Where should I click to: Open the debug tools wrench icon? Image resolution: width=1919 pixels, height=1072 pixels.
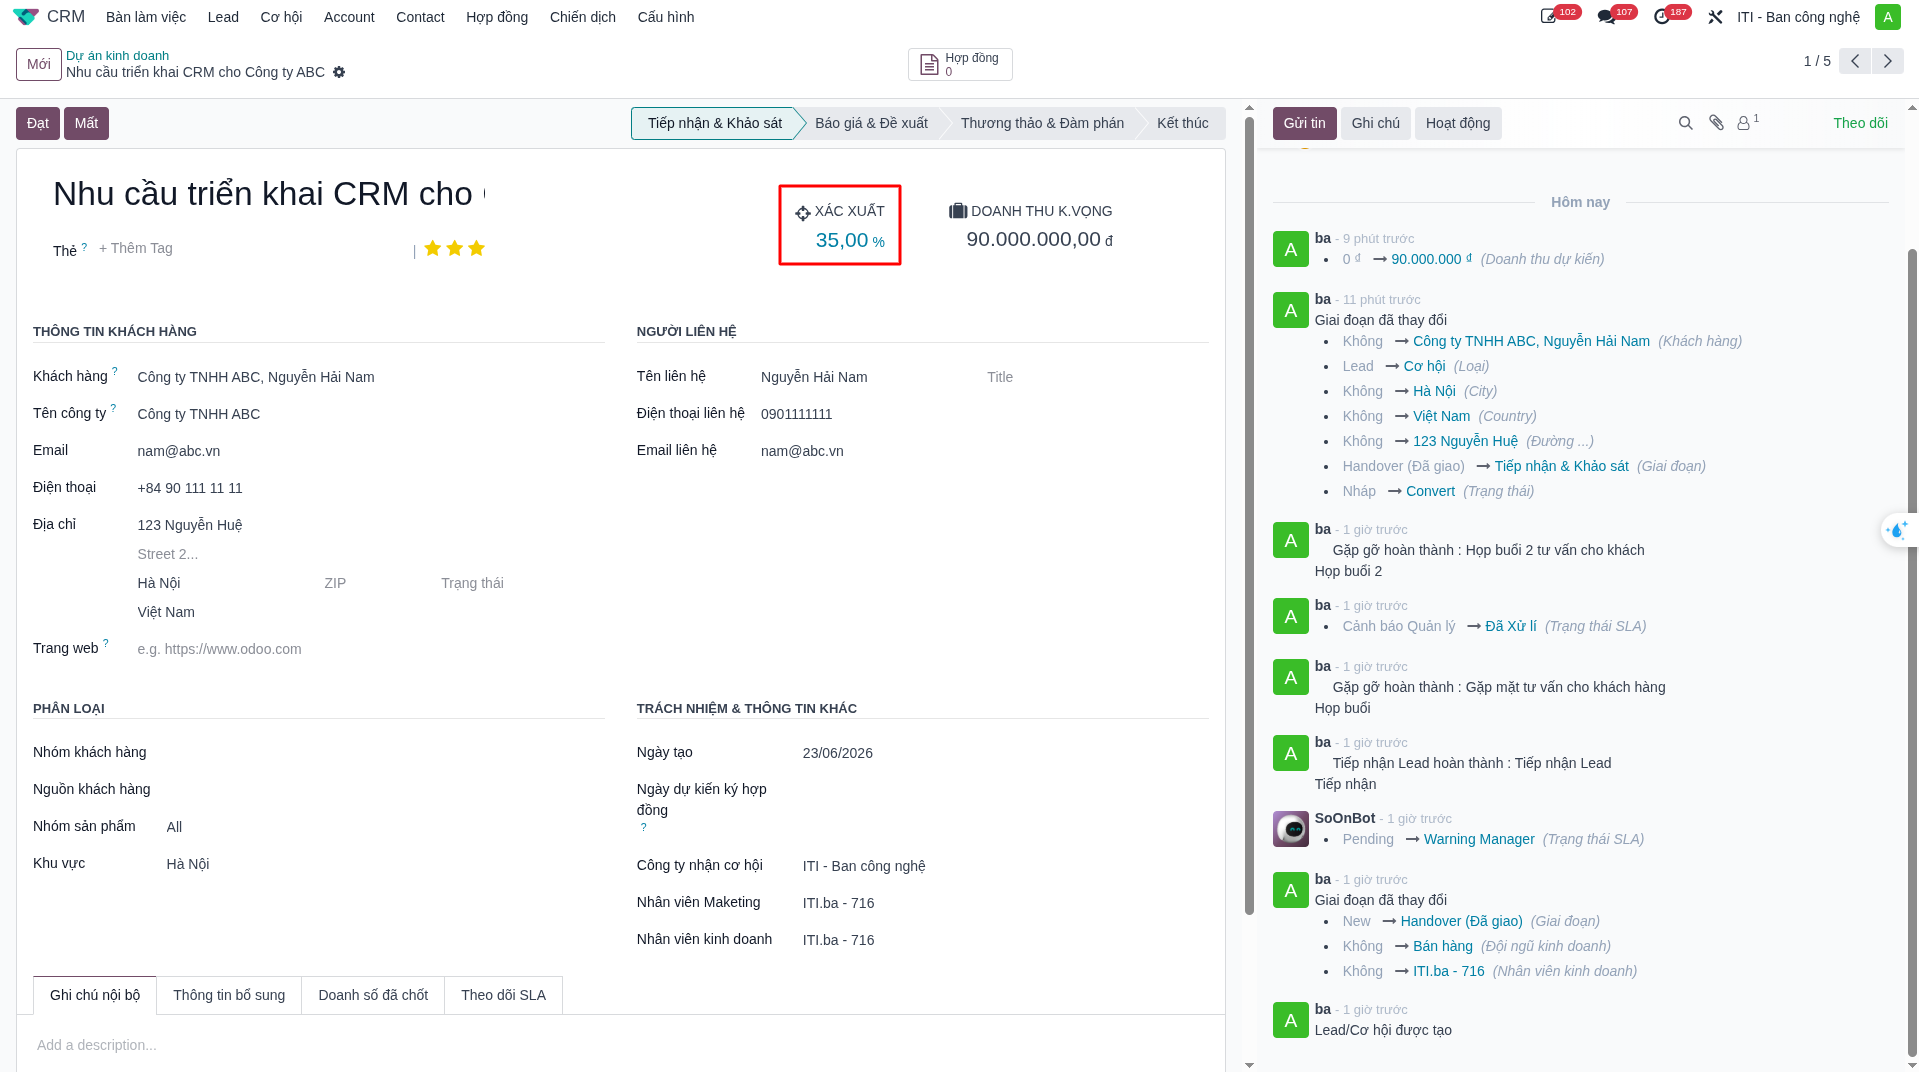point(1715,17)
